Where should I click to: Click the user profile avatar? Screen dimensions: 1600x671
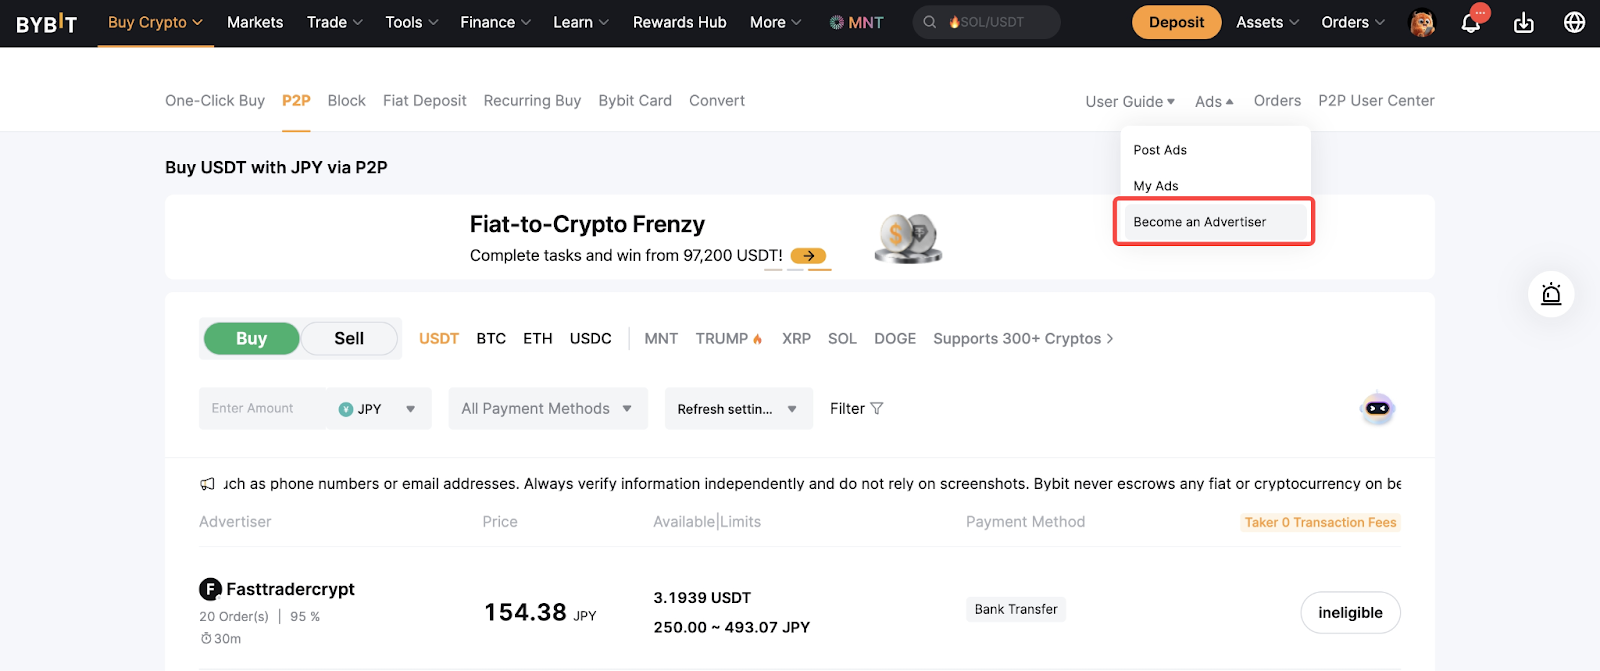pos(1422,22)
